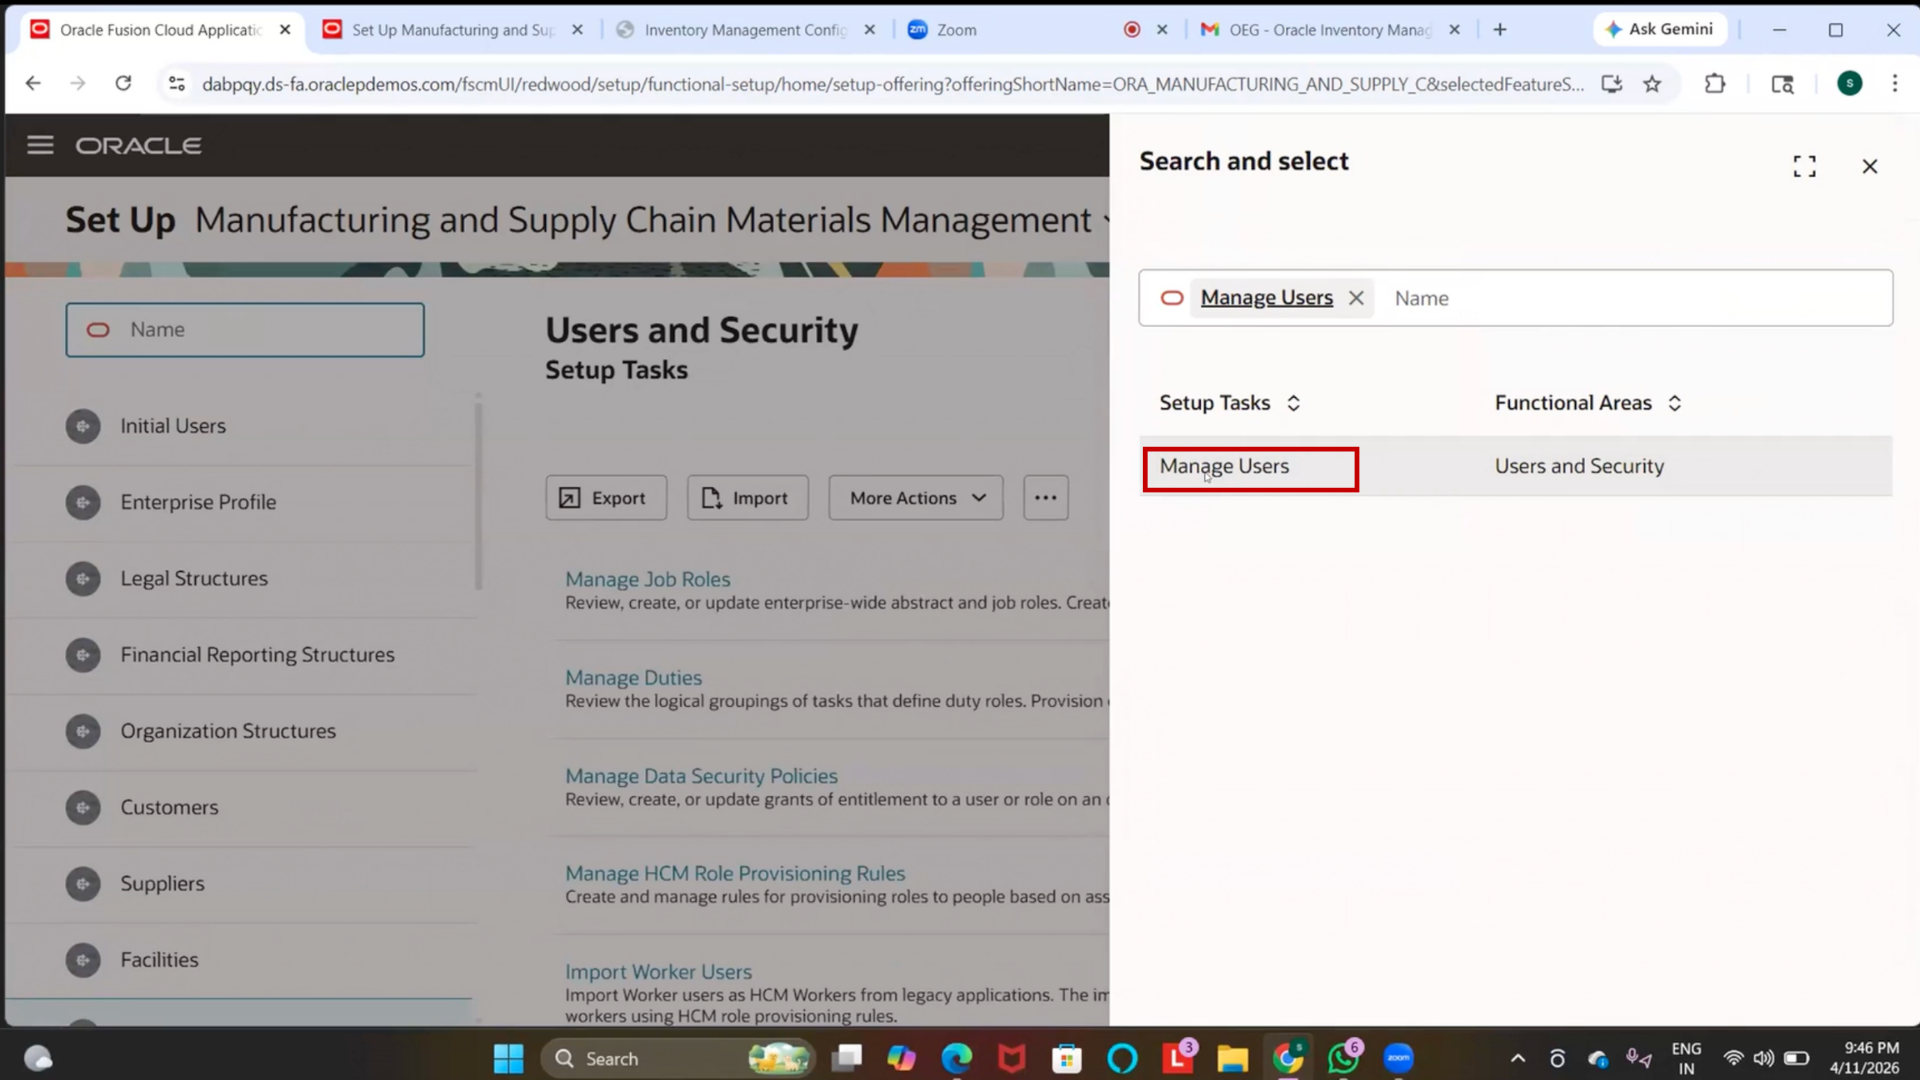1920x1080 pixels.
Task: Expand Search and select panel to fullscreen
Action: (x=1804, y=166)
